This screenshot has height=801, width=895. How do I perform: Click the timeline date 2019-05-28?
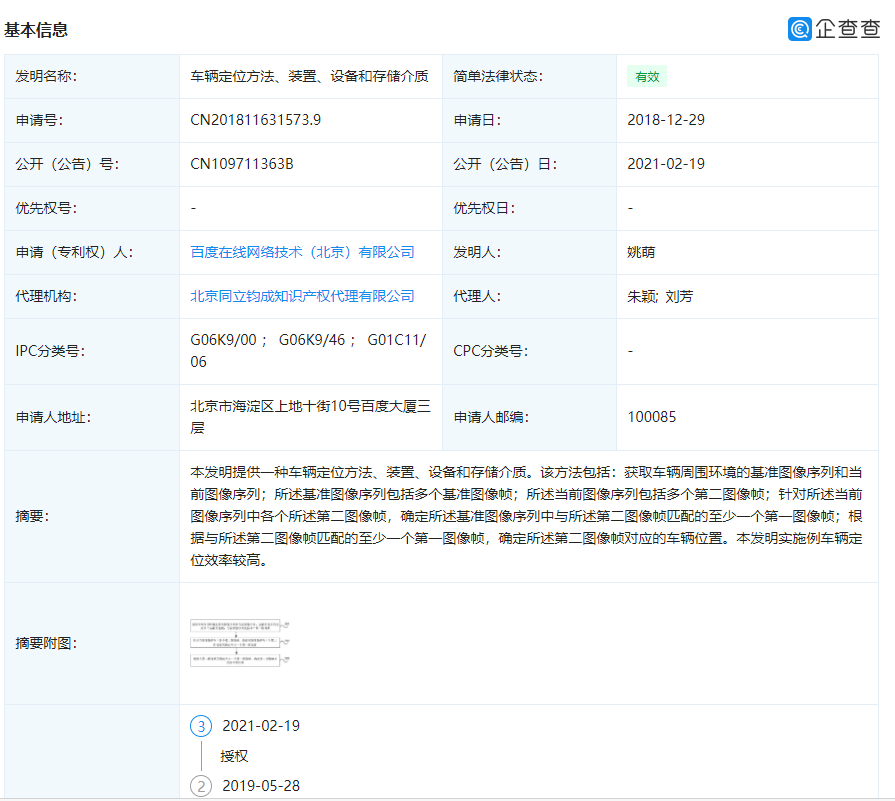(261, 786)
